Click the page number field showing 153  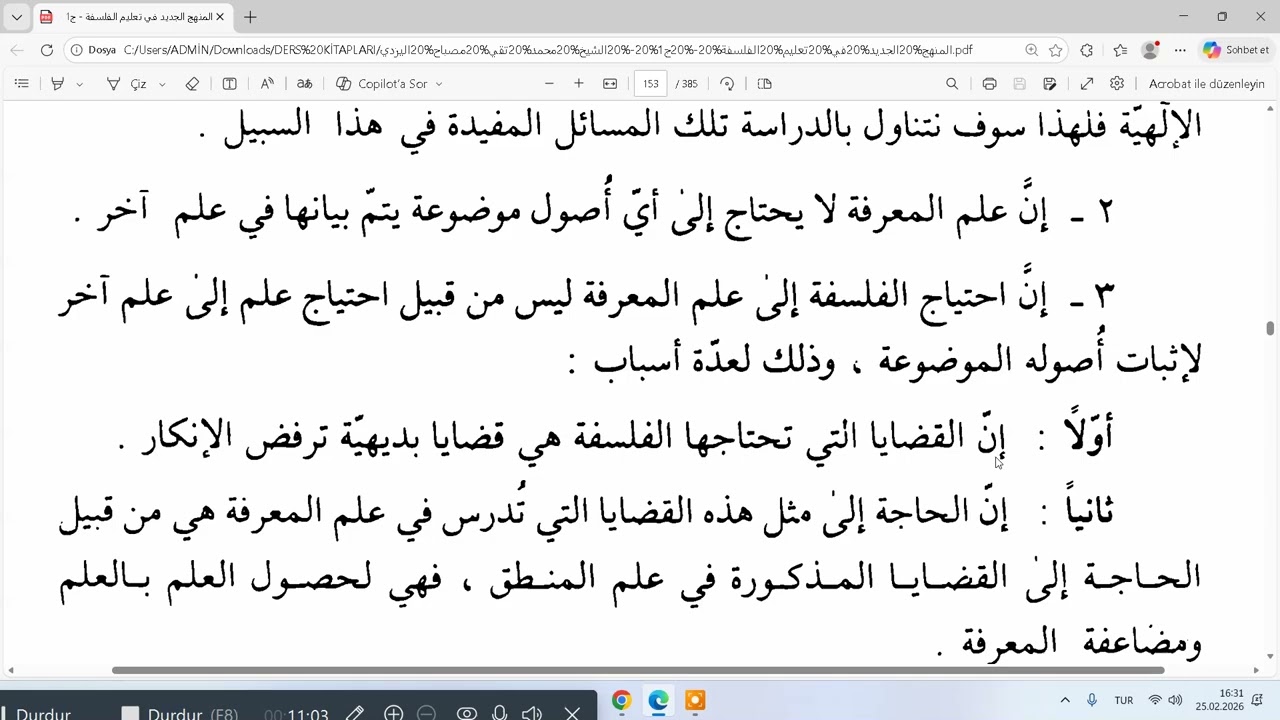[651, 84]
